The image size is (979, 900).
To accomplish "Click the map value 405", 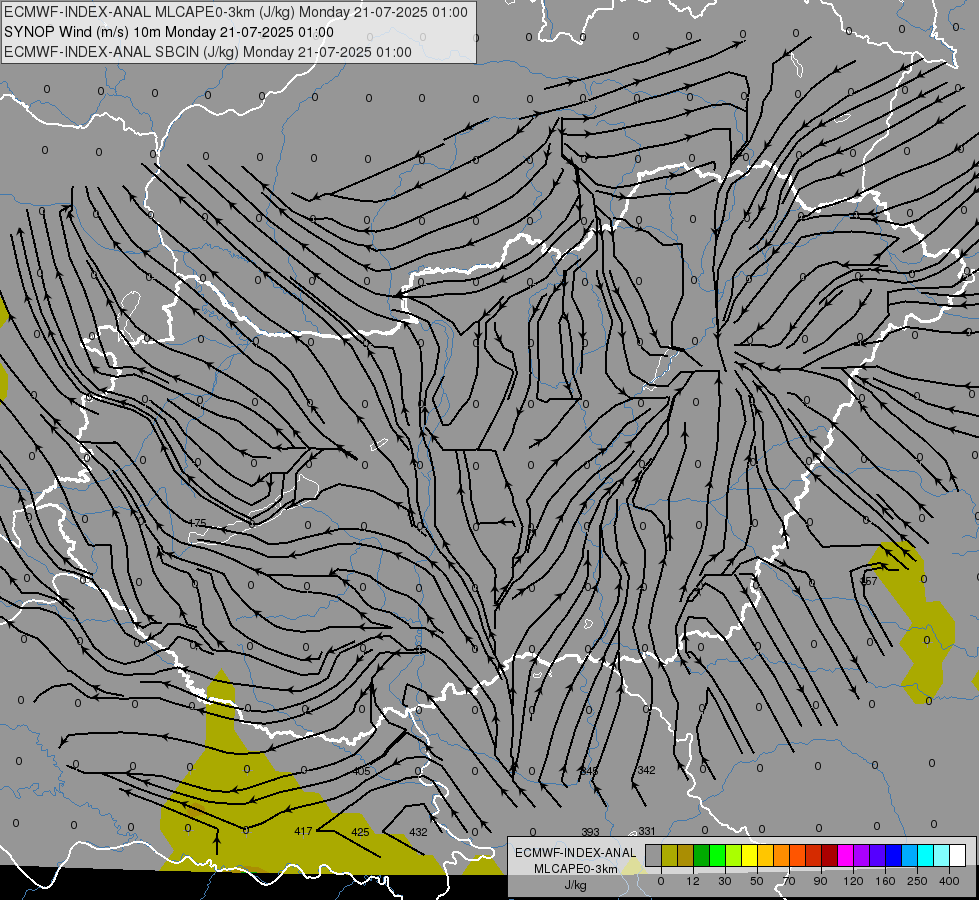I will coord(362,771).
